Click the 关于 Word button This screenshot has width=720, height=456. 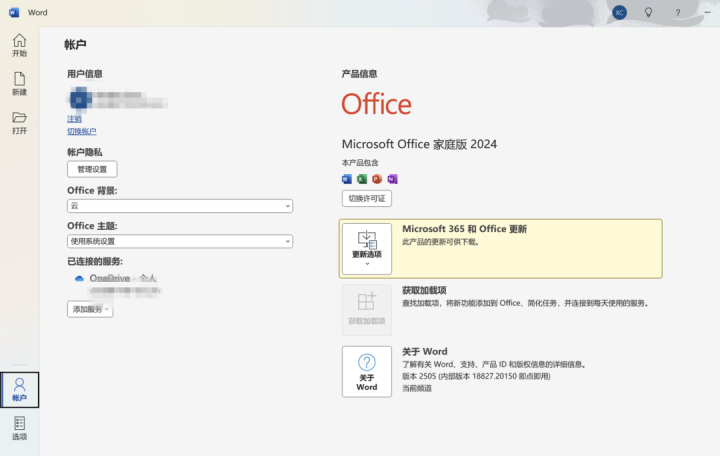tap(367, 372)
